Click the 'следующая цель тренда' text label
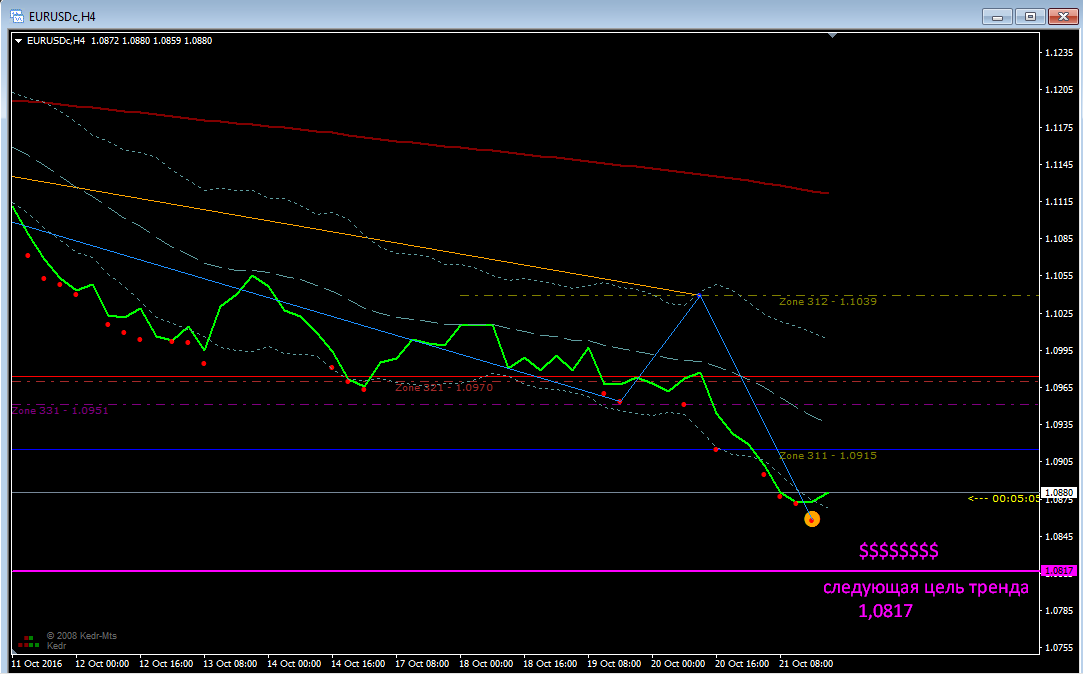This screenshot has height=674, width=1083. click(926, 588)
